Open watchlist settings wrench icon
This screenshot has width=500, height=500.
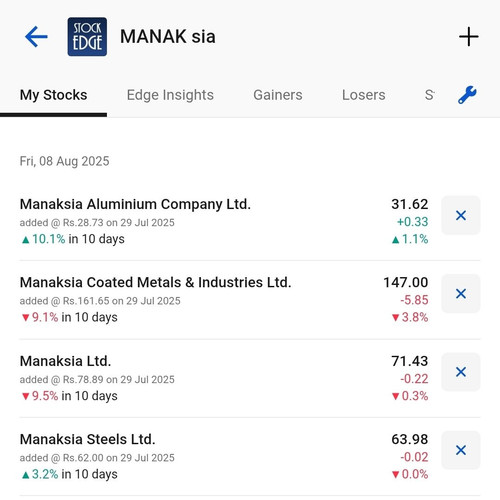(467, 95)
